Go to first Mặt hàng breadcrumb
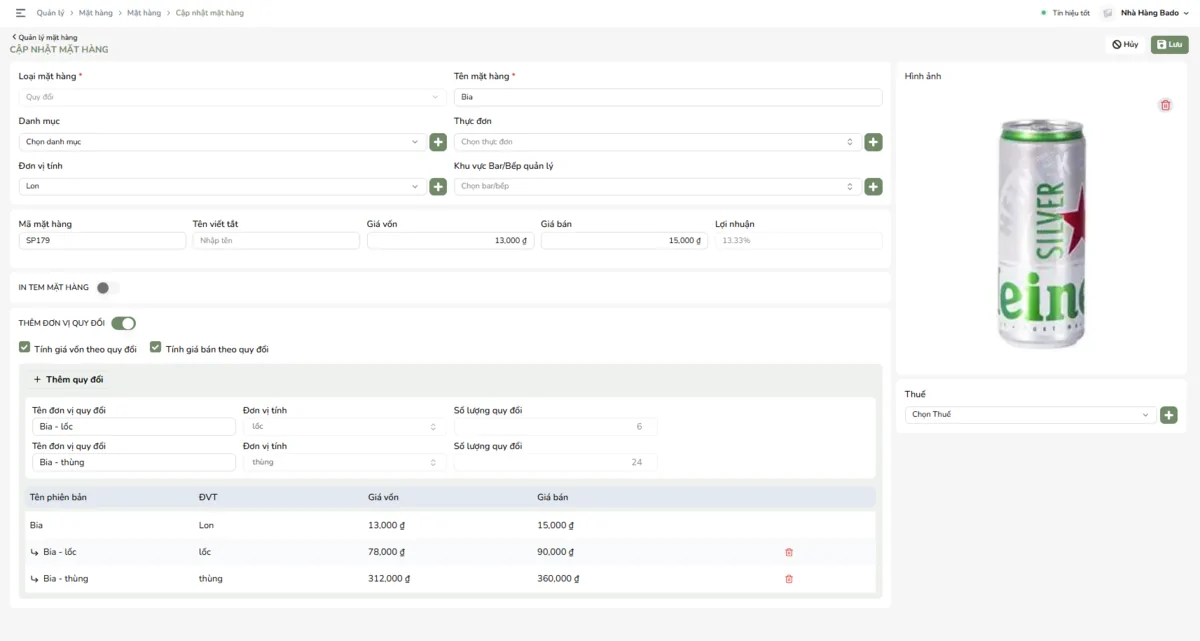 [96, 13]
